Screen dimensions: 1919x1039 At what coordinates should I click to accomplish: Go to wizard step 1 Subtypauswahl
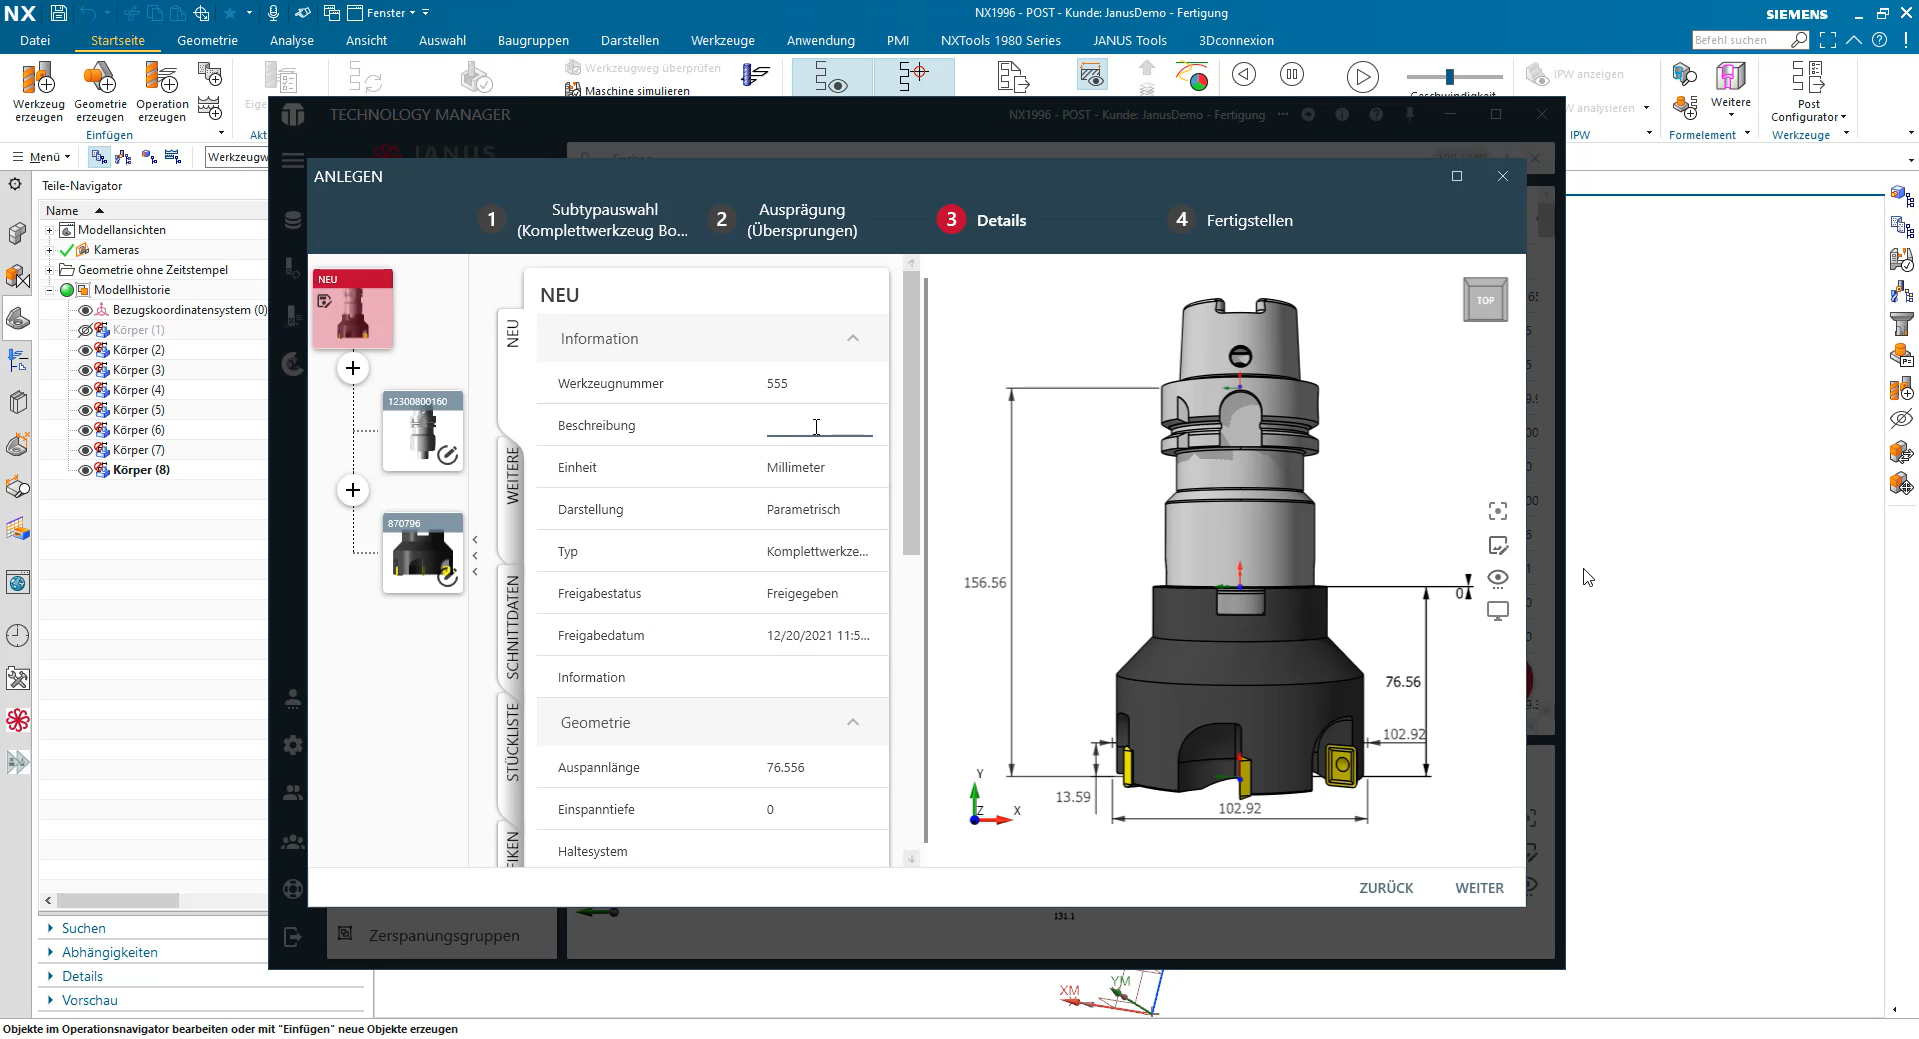[584, 220]
